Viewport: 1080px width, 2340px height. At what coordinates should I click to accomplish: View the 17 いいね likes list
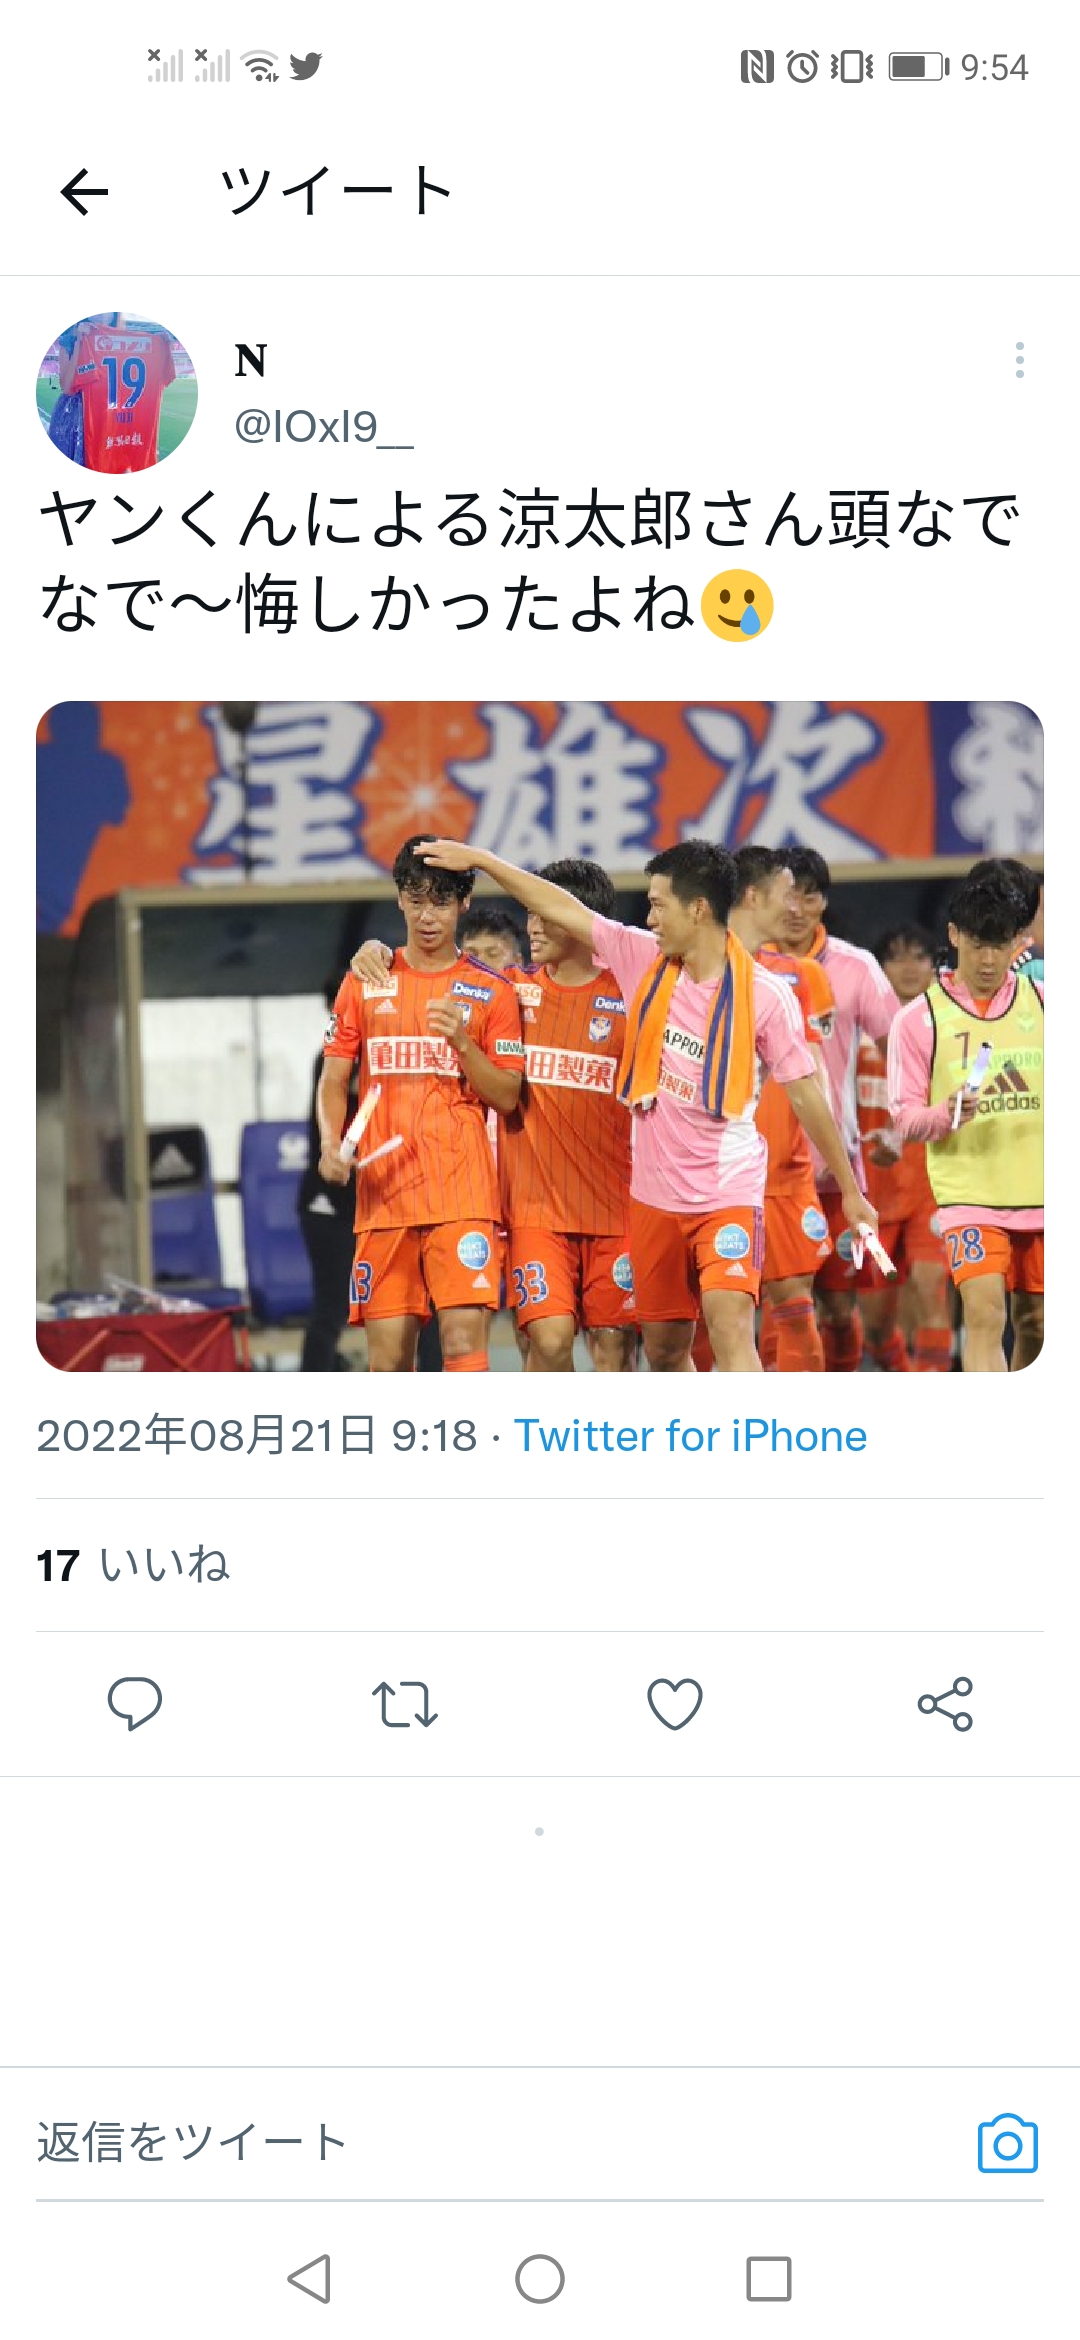click(x=133, y=1565)
